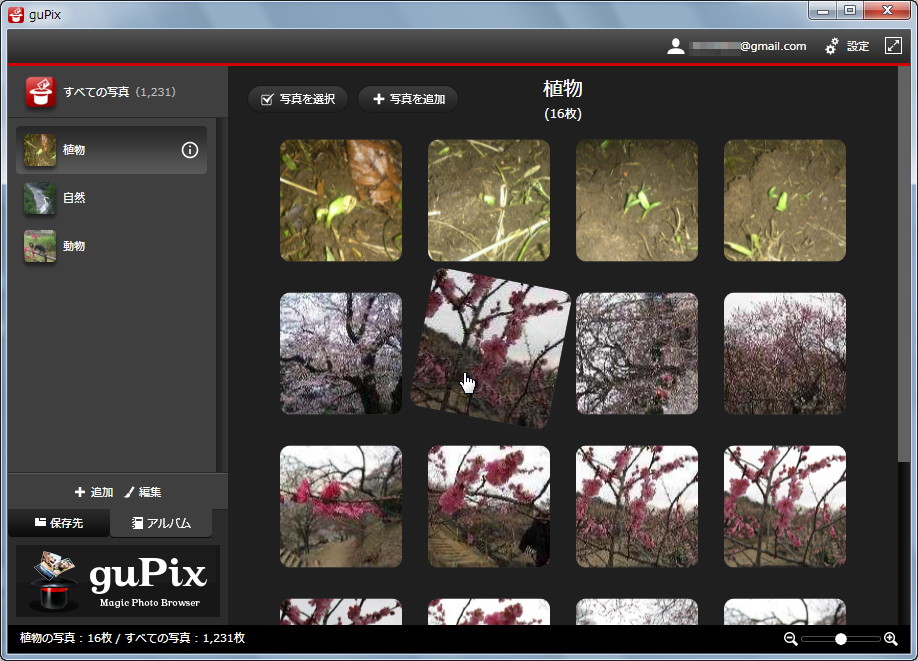Click 追加 to add an album
Viewport: 918px width, 661px height.
point(94,492)
